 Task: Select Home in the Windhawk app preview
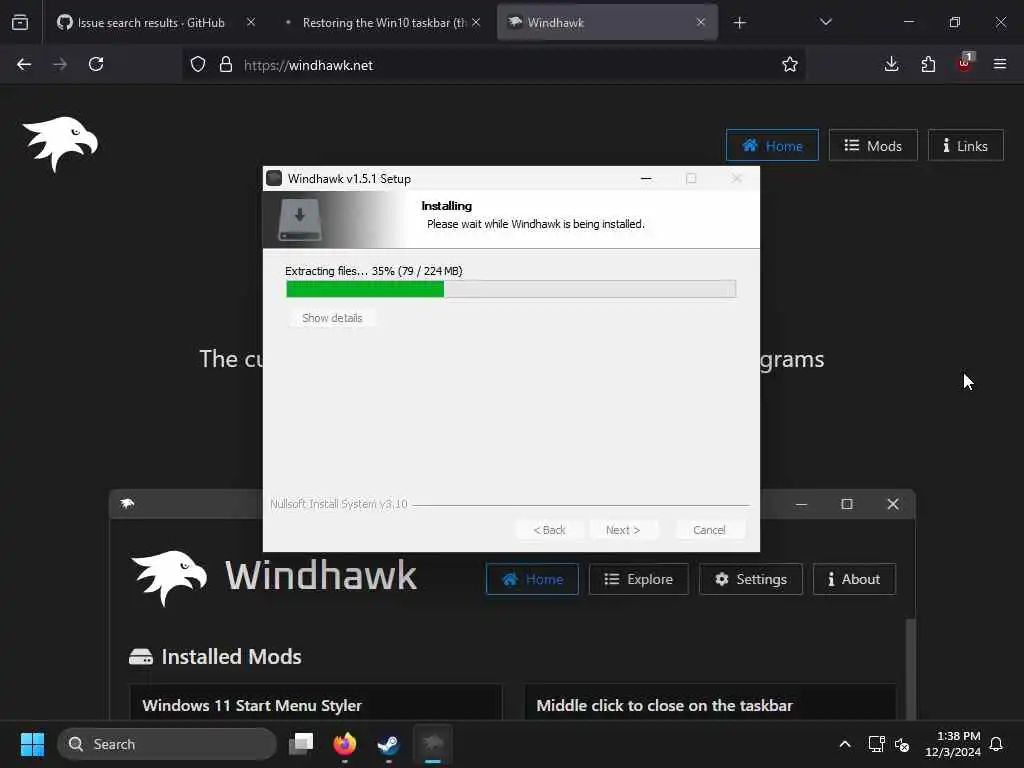tap(532, 579)
